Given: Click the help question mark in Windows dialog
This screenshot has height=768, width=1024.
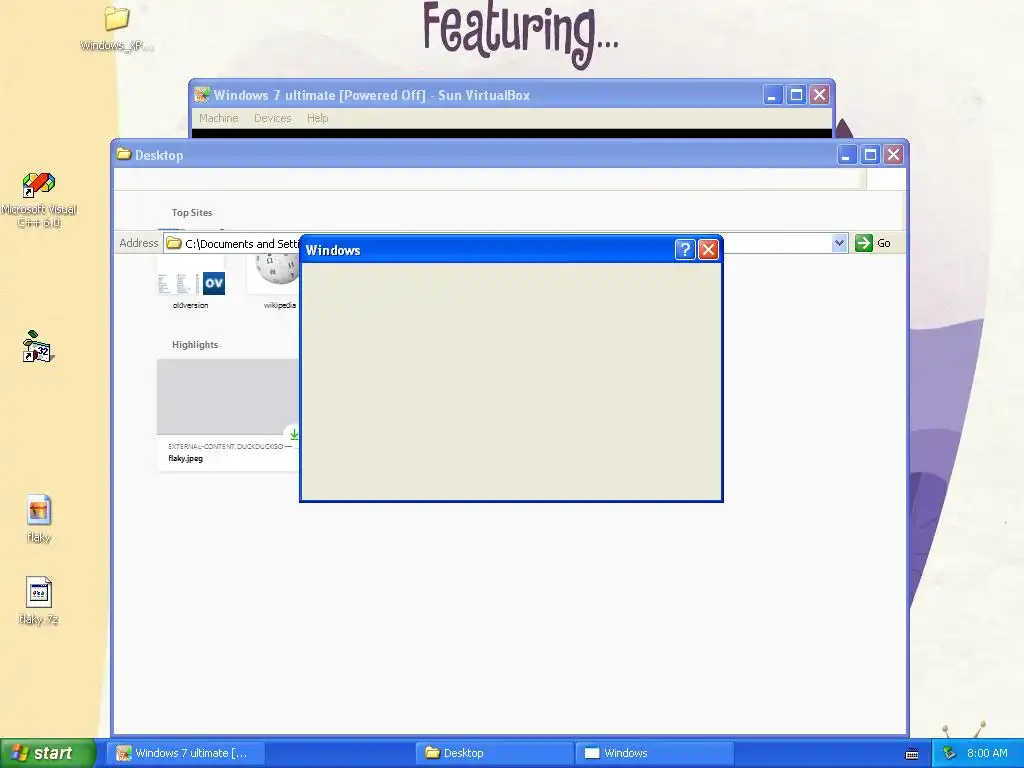Looking at the screenshot, I should point(684,249).
